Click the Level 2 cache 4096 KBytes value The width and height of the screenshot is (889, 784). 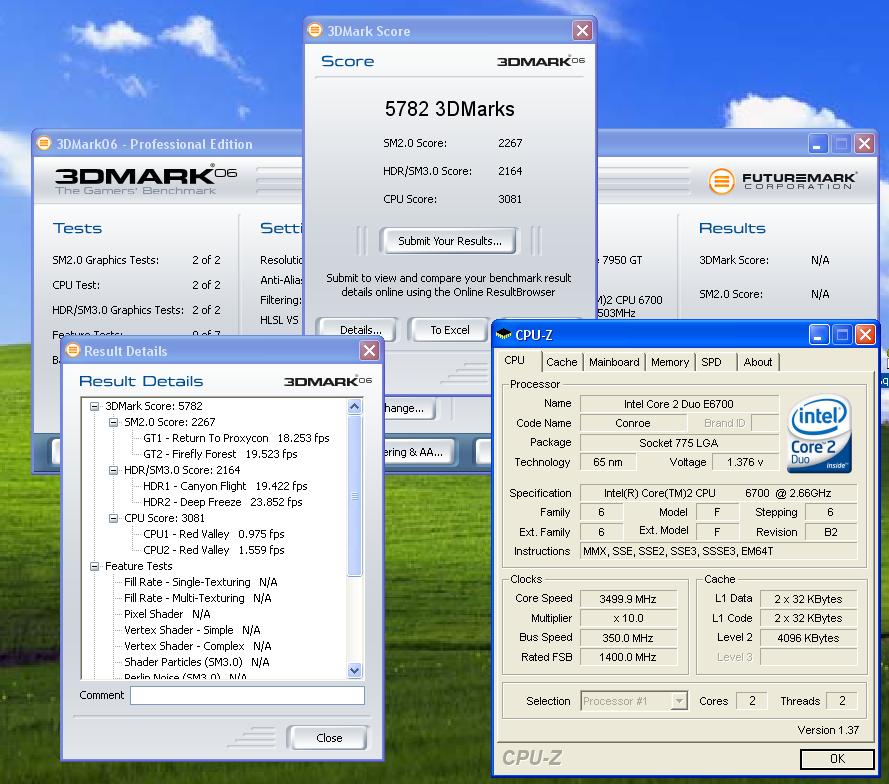pos(808,638)
